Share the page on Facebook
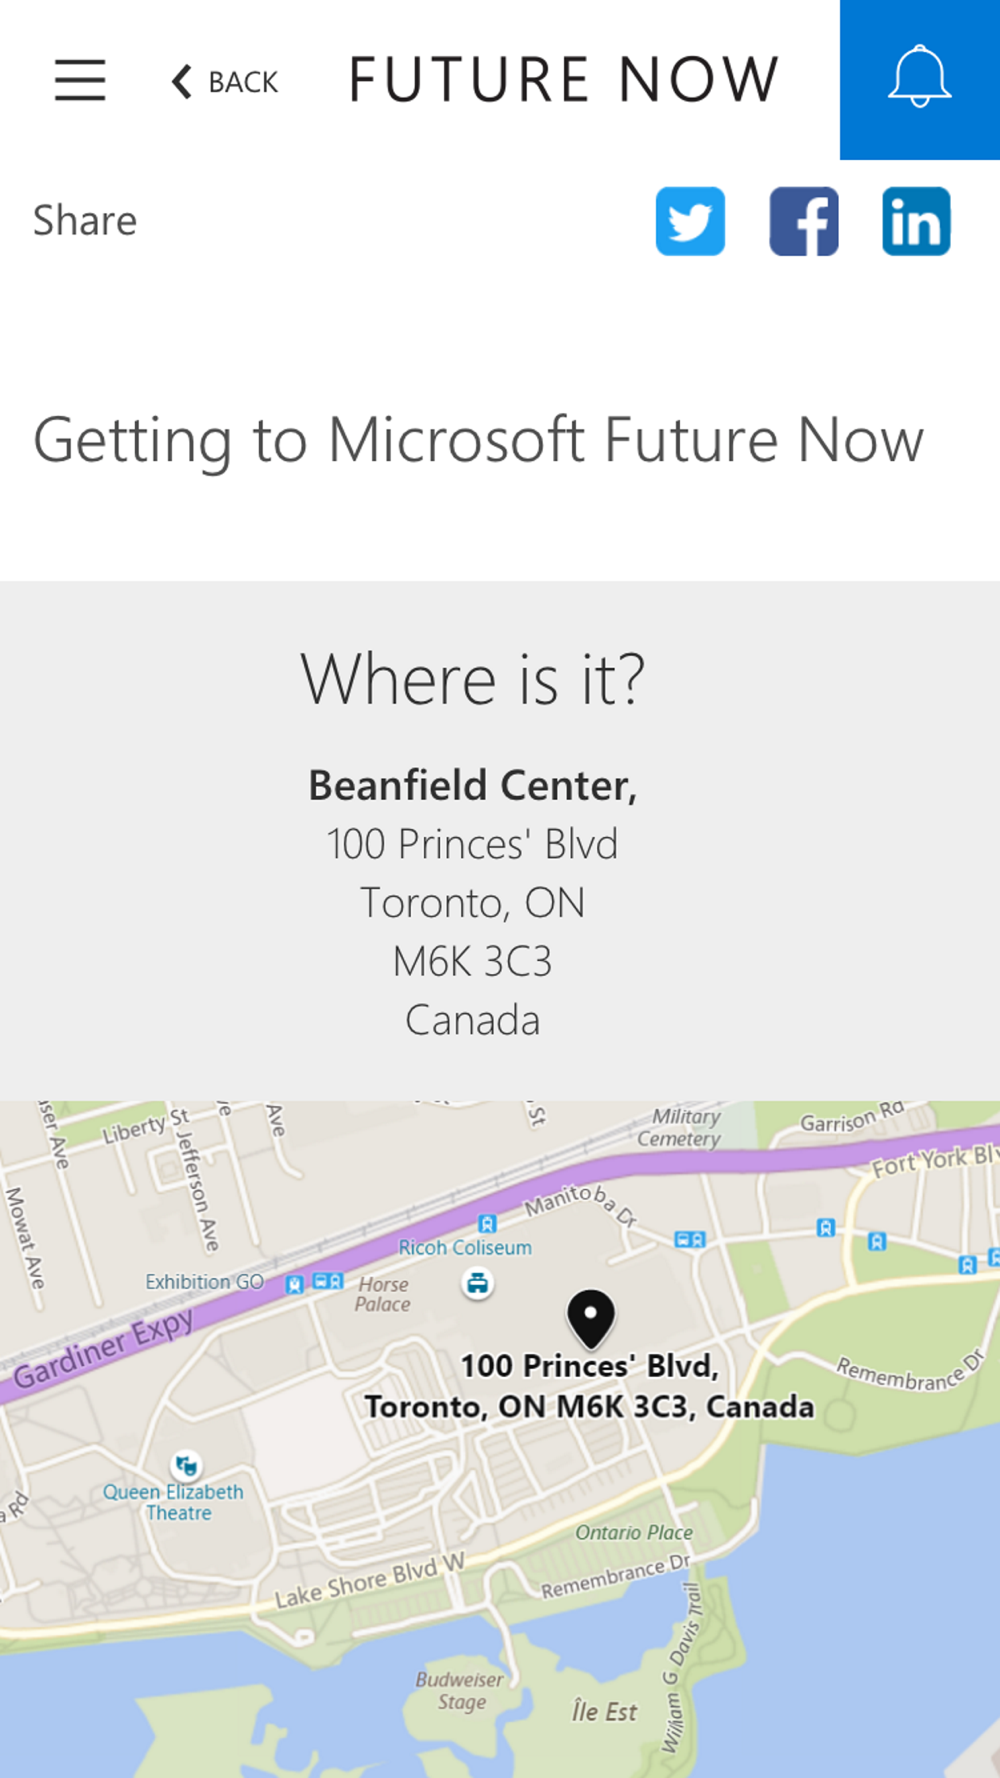Image resolution: width=1000 pixels, height=1778 pixels. [804, 221]
